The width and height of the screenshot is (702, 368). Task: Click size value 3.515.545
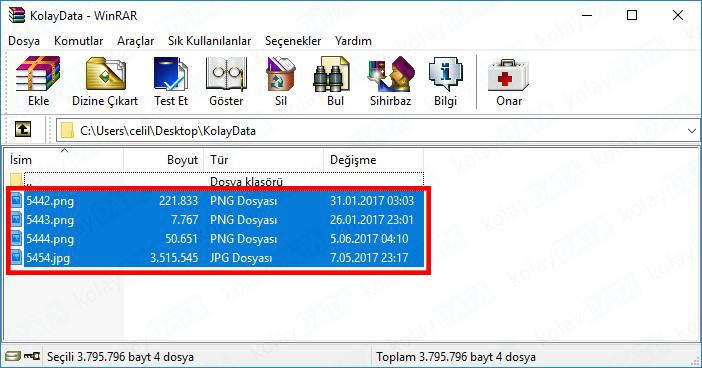click(174, 258)
